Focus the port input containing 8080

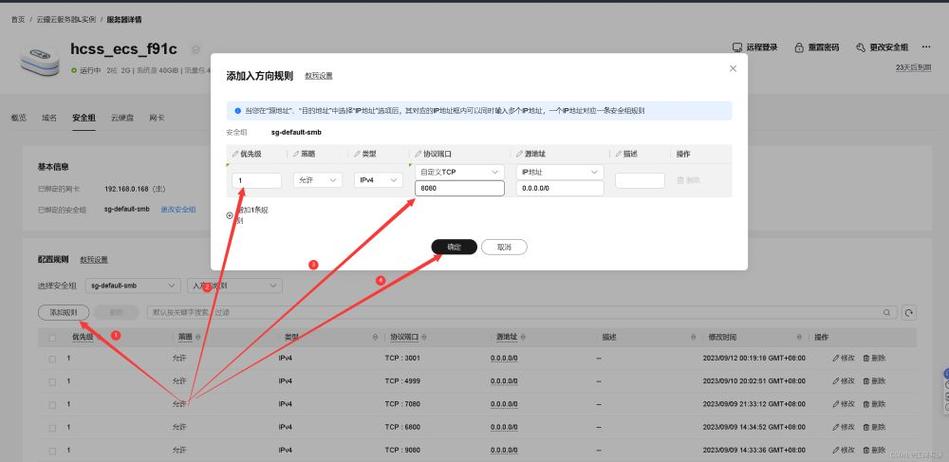pyautogui.click(x=459, y=188)
